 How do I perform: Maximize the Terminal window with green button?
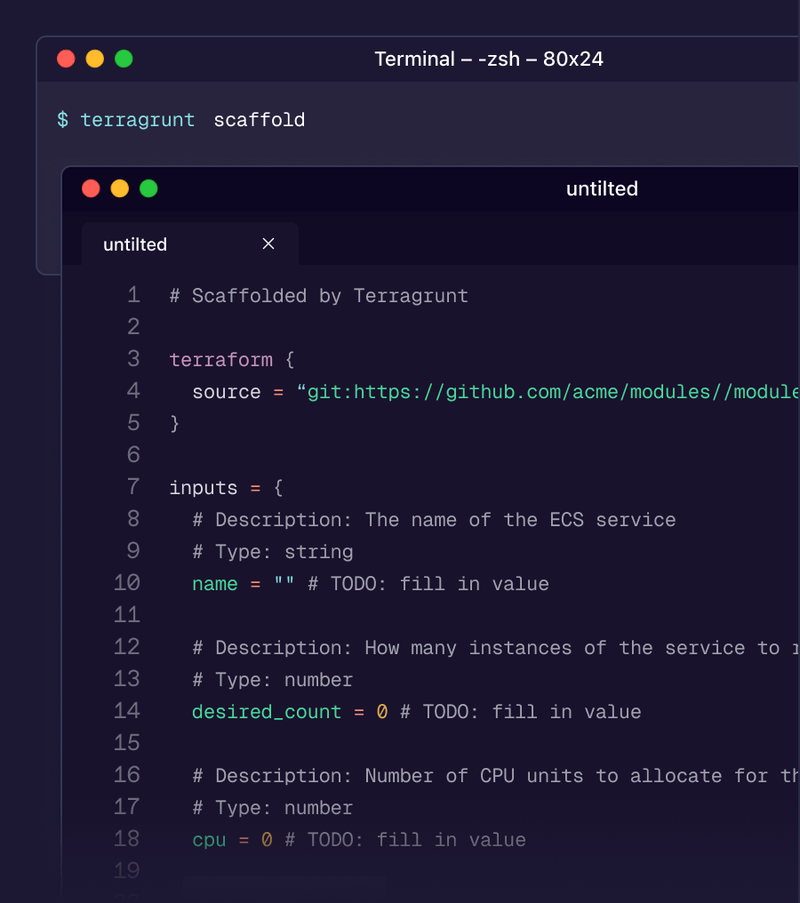tap(123, 58)
